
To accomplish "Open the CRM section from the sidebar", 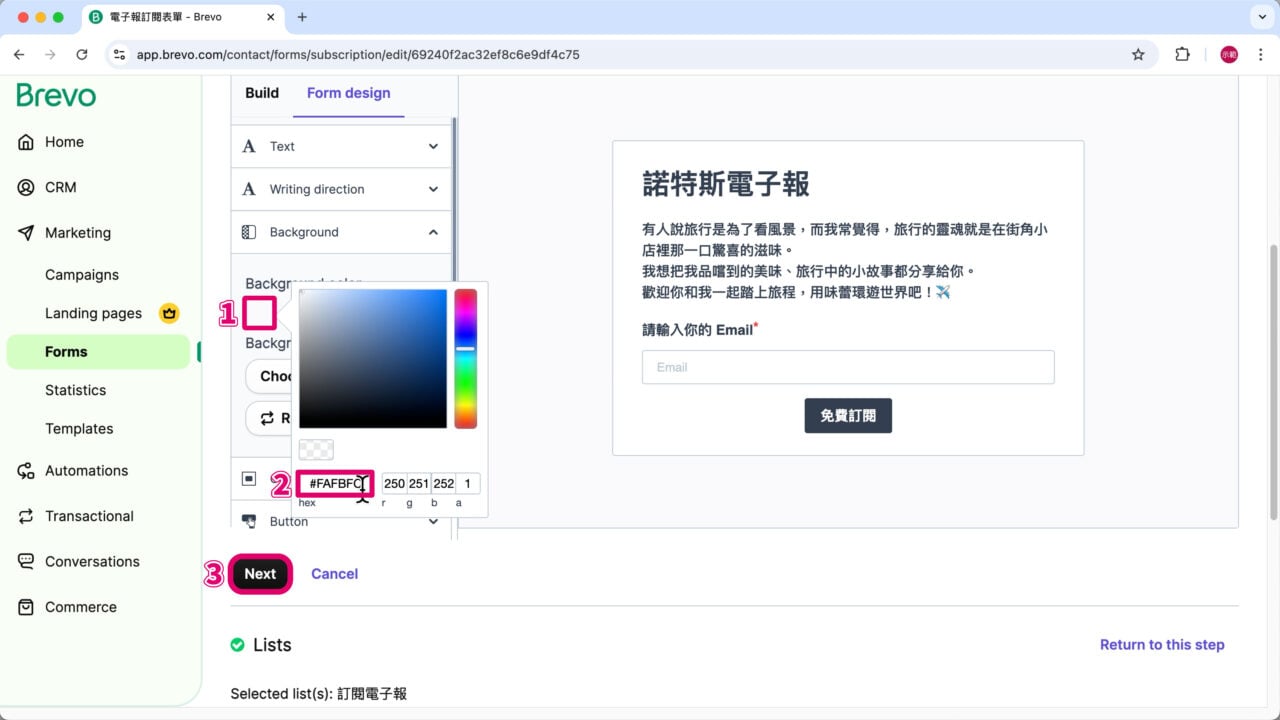I will pyautogui.click(x=62, y=187).
